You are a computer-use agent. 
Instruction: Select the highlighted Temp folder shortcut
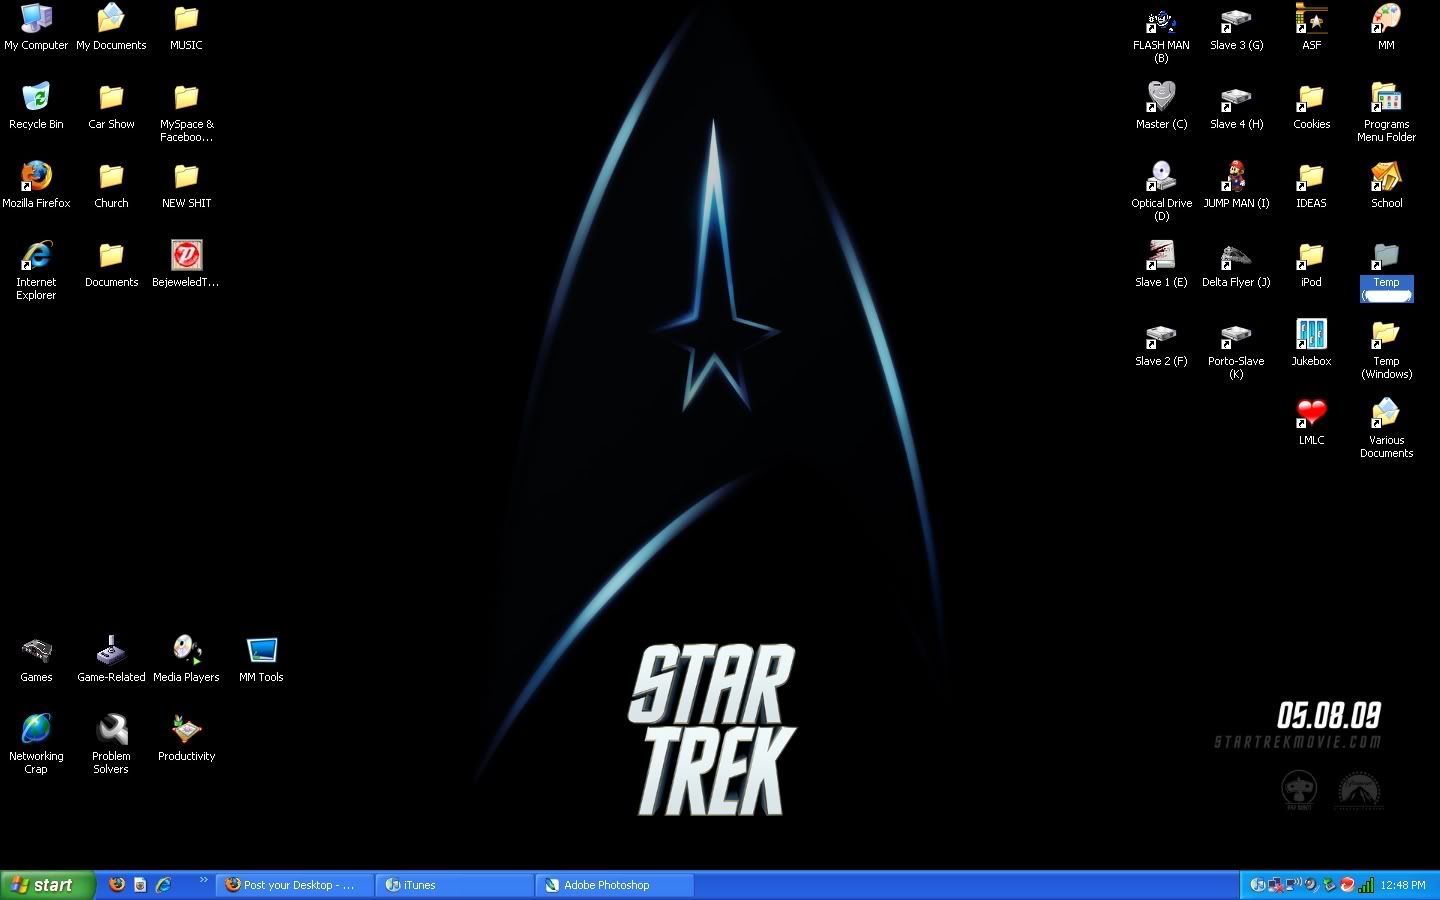pyautogui.click(x=1386, y=270)
